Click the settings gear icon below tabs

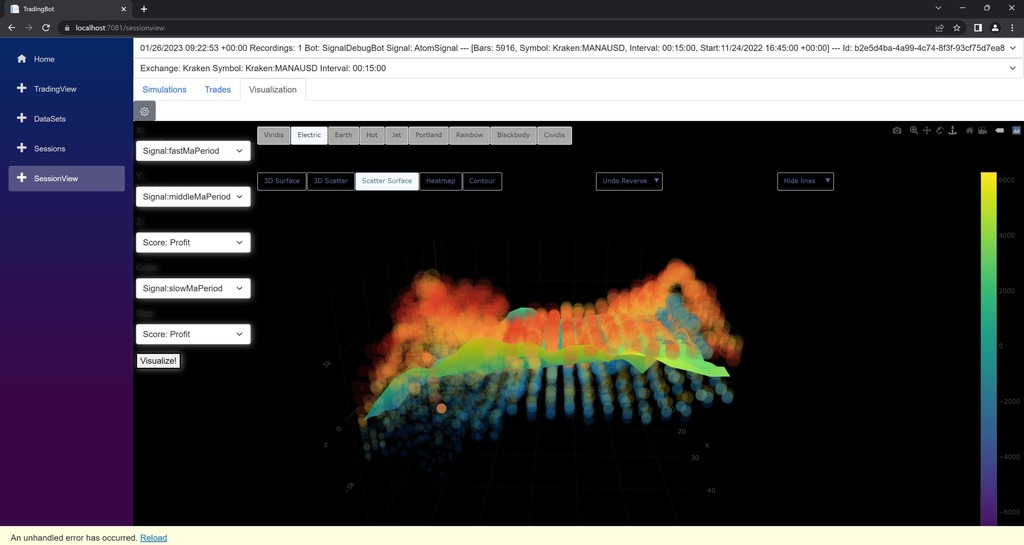(145, 112)
